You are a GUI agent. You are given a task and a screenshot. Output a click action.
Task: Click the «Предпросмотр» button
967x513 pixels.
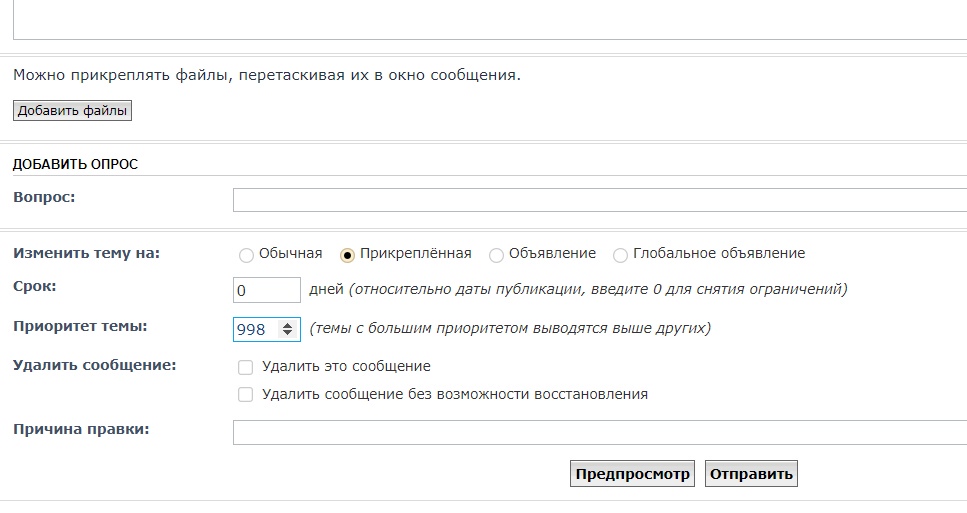632,474
